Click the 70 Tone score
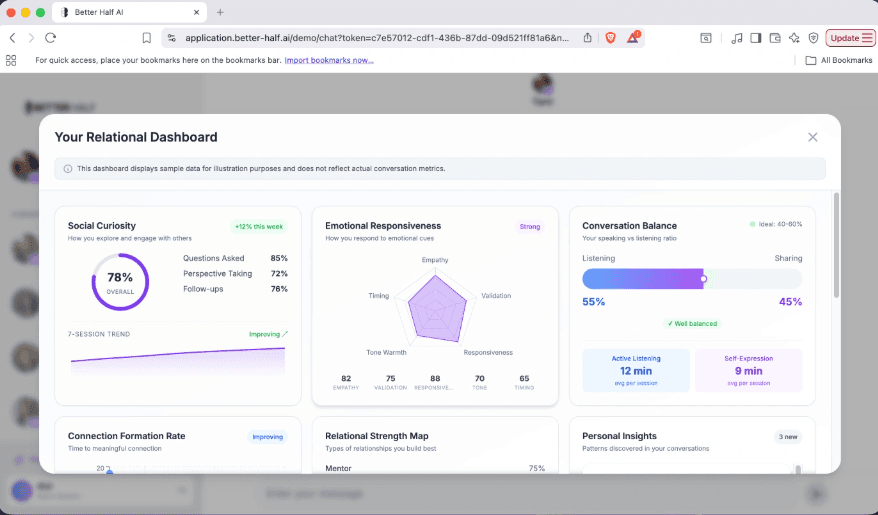 479,382
